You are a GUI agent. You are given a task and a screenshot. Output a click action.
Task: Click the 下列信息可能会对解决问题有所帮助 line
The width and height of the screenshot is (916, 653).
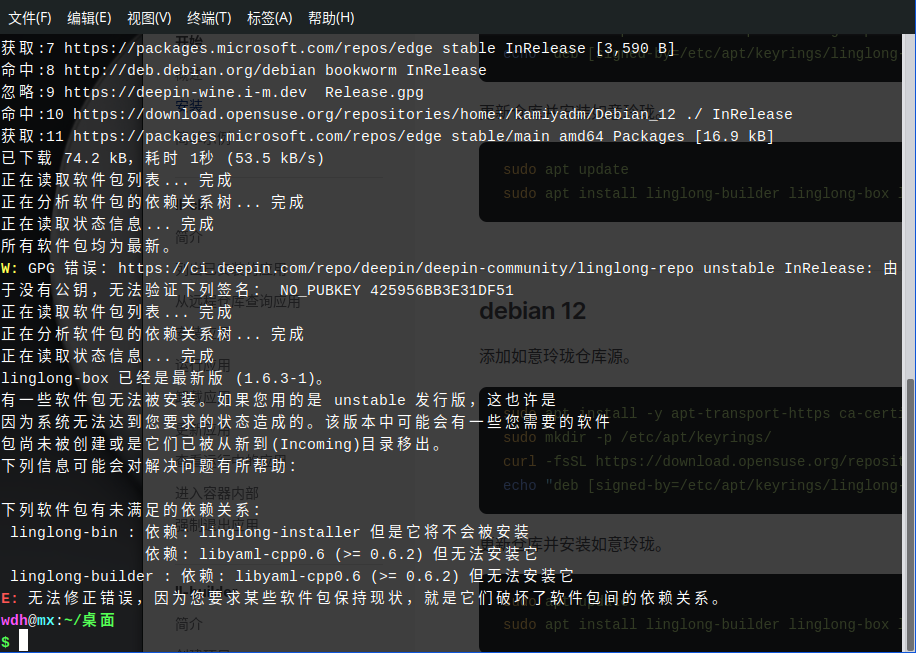point(150,466)
